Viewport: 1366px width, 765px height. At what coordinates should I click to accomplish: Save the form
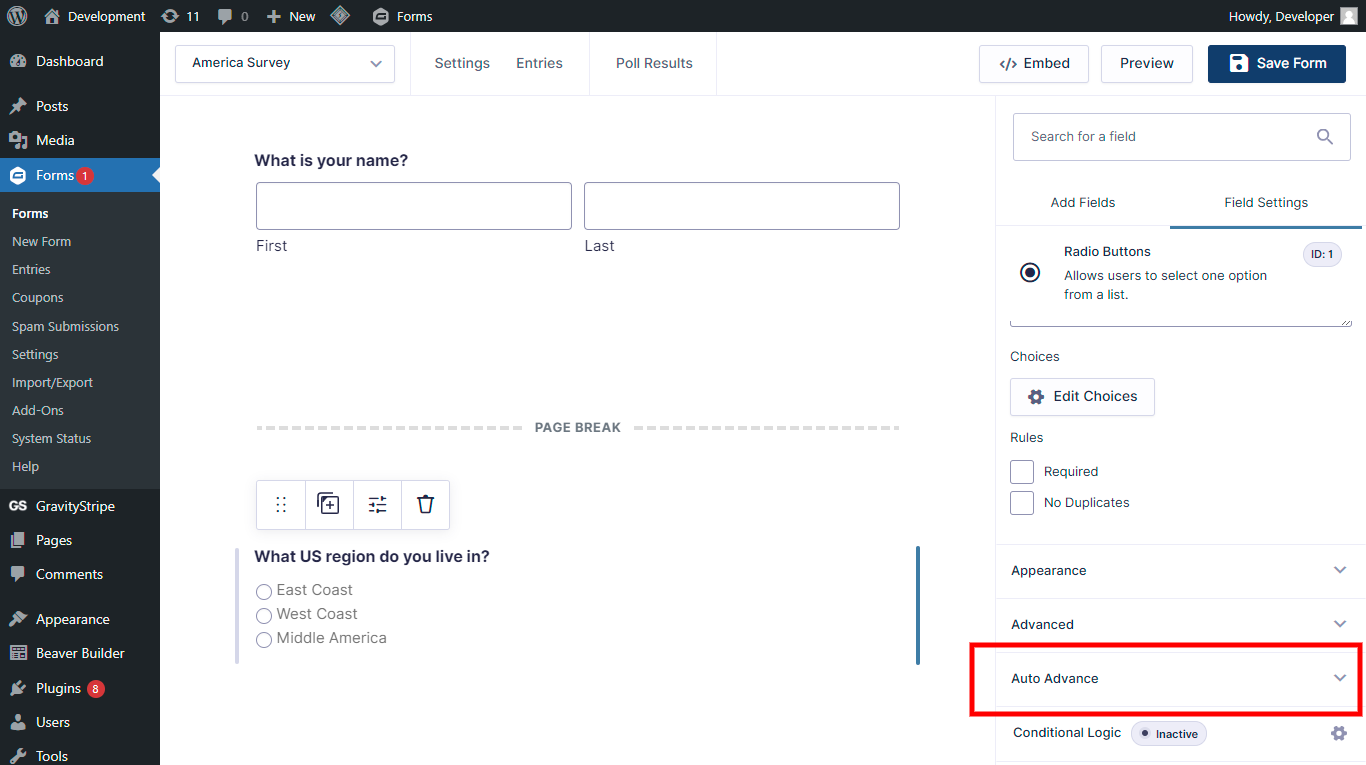(x=1277, y=63)
